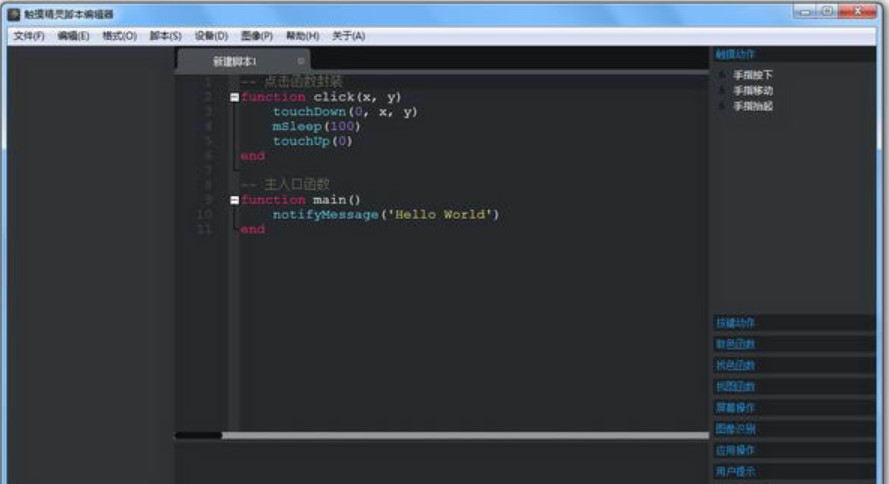Click the horizontal scrollbar thumb below the editor

pyautogui.click(x=198, y=435)
